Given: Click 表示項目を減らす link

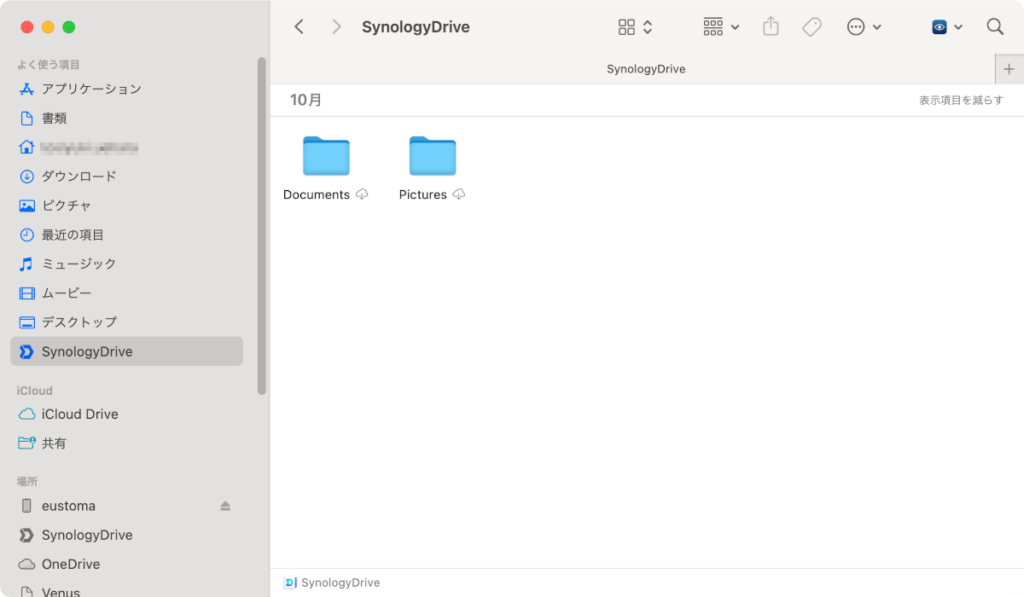Looking at the screenshot, I should pos(961,100).
